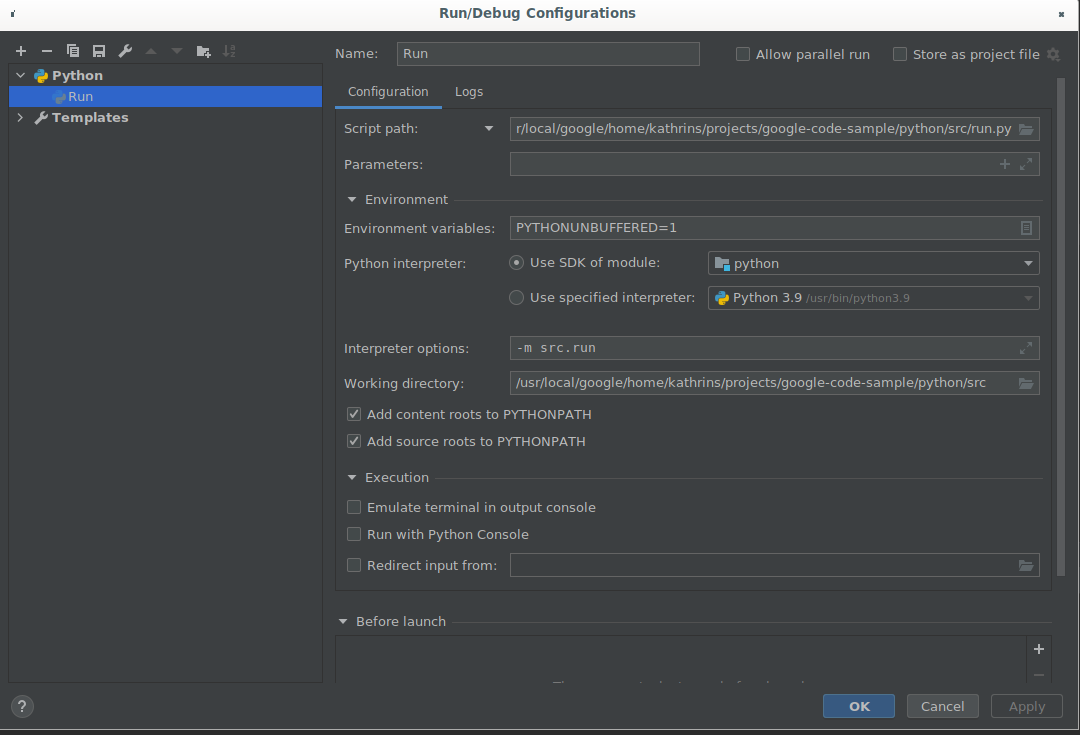The image size is (1080, 735).
Task: Move configuration up arrow
Action: point(151,51)
